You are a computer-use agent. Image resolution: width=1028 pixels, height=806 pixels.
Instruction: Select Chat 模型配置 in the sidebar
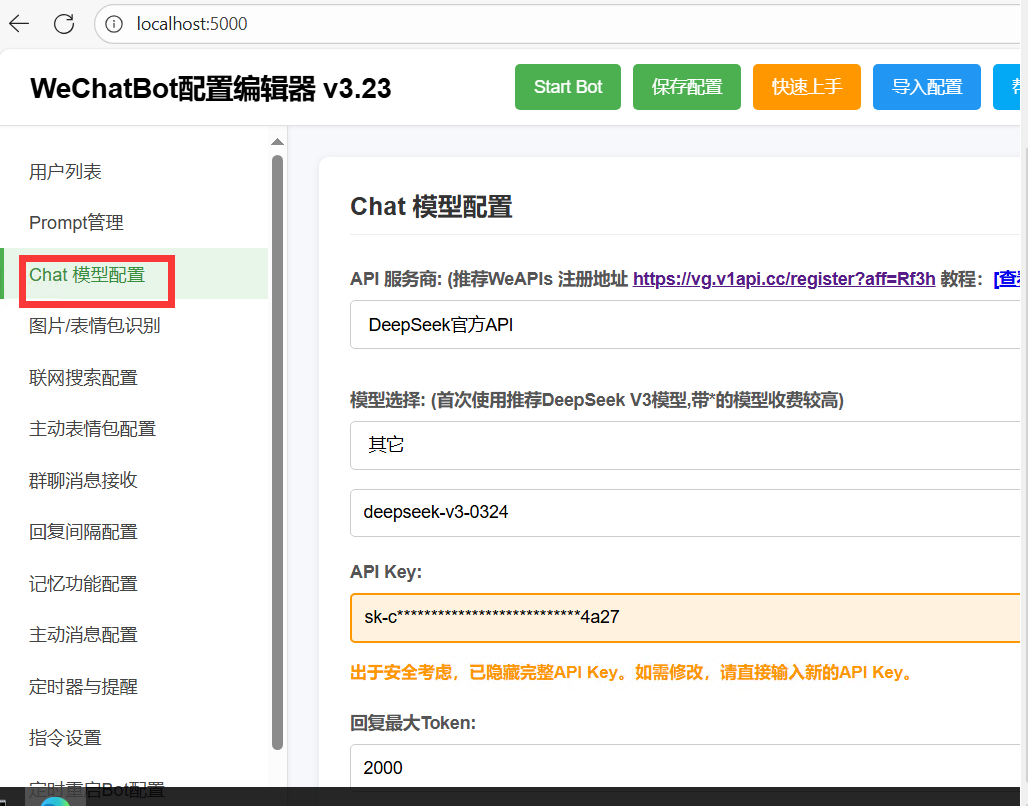[134, 274]
